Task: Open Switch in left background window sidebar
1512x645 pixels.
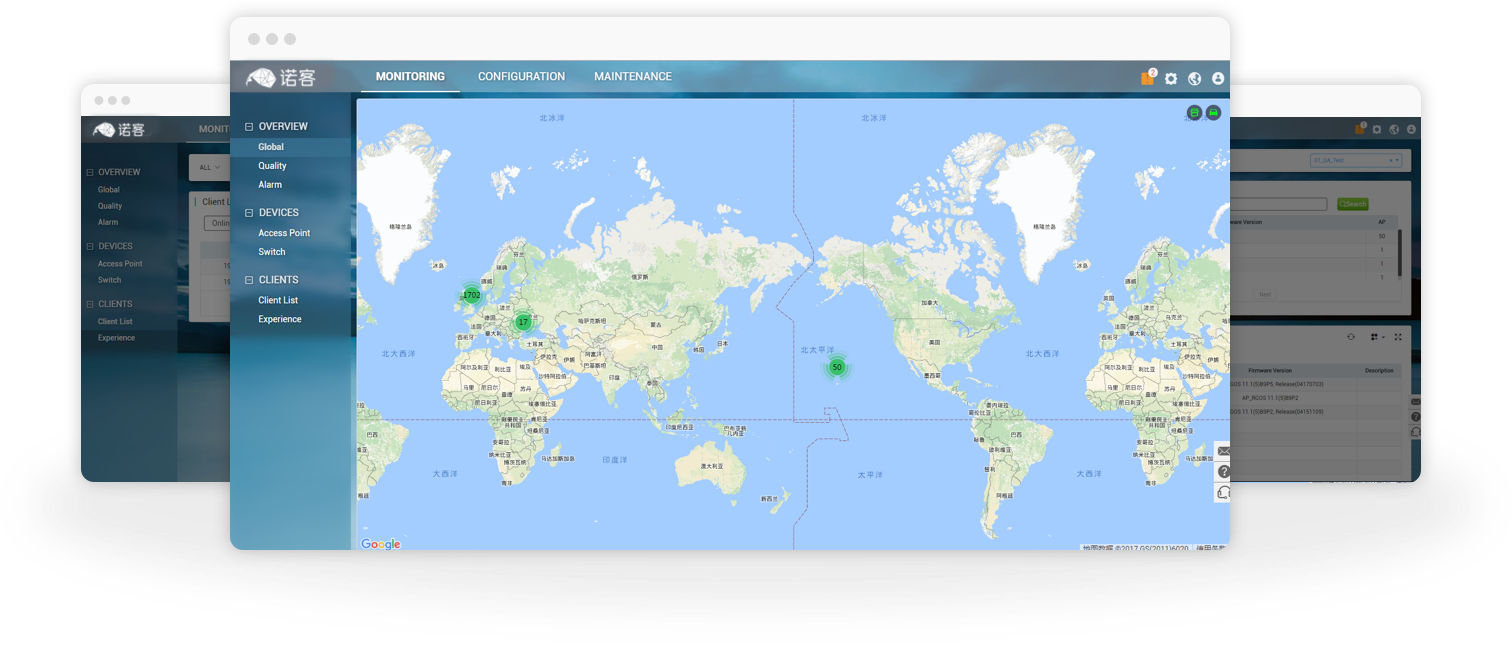Action: [109, 280]
